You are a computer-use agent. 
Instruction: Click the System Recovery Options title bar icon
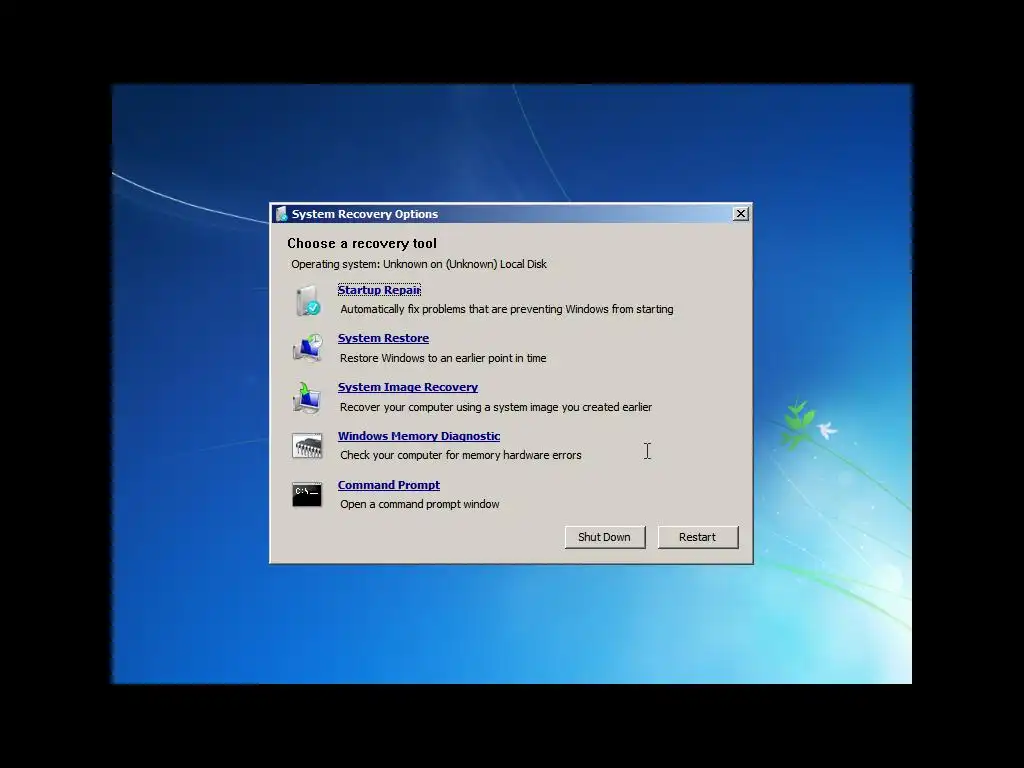click(x=281, y=214)
